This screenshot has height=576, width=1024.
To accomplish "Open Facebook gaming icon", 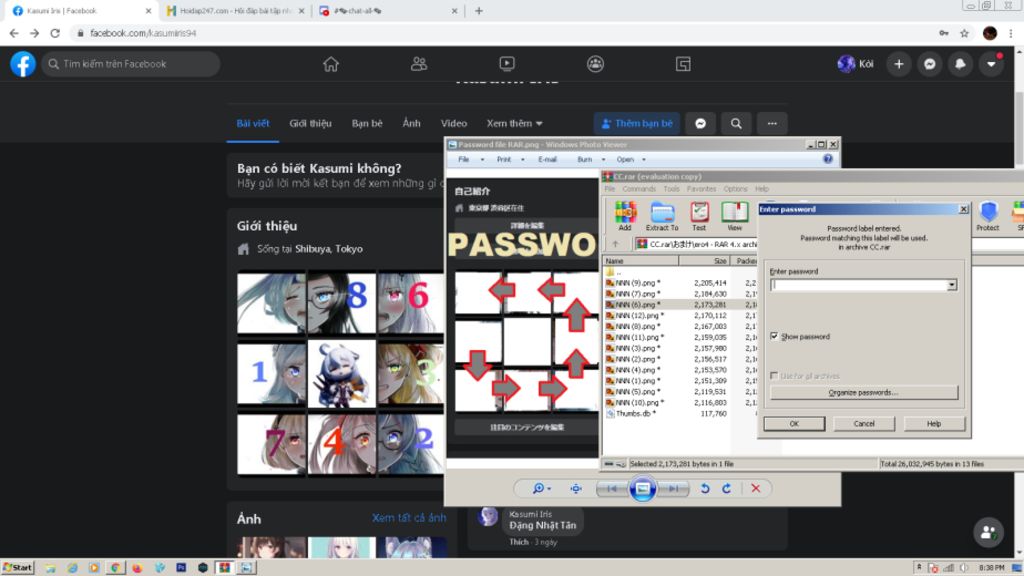I will point(683,64).
